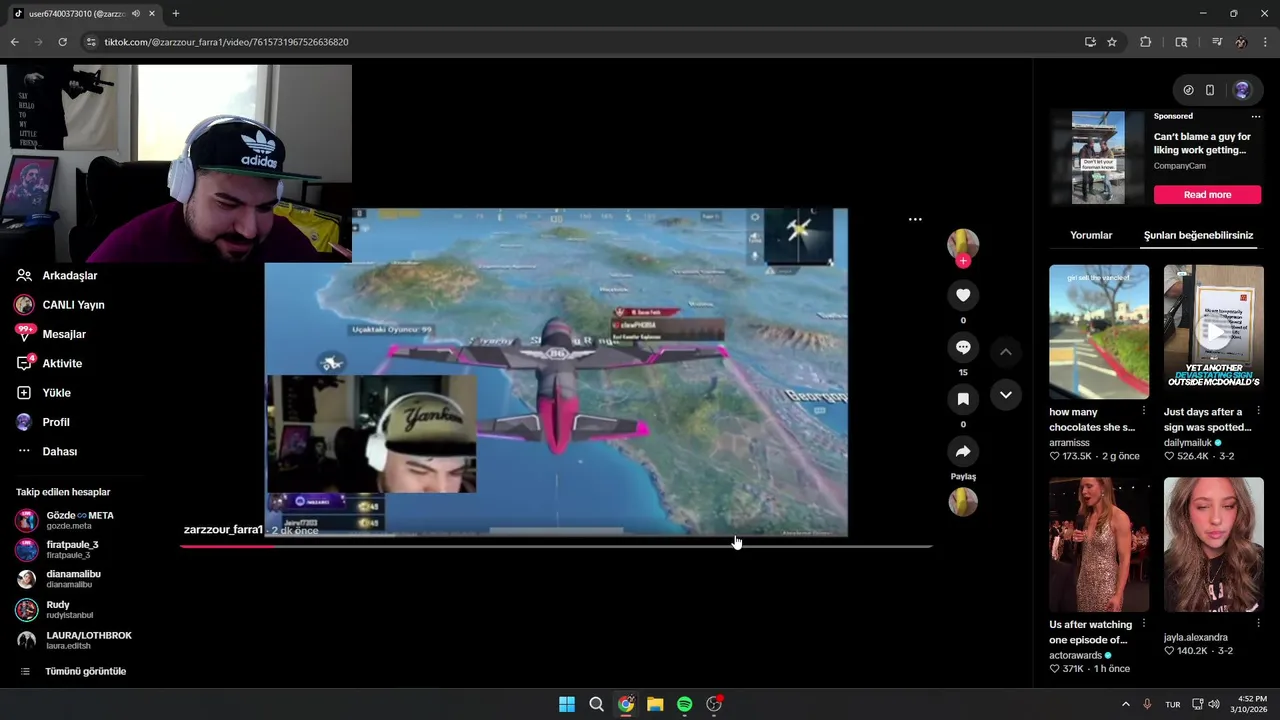This screenshot has height=720, width=1280.
Task: Open CANLI Yayın in the sidebar
Action: pyautogui.click(x=60, y=304)
